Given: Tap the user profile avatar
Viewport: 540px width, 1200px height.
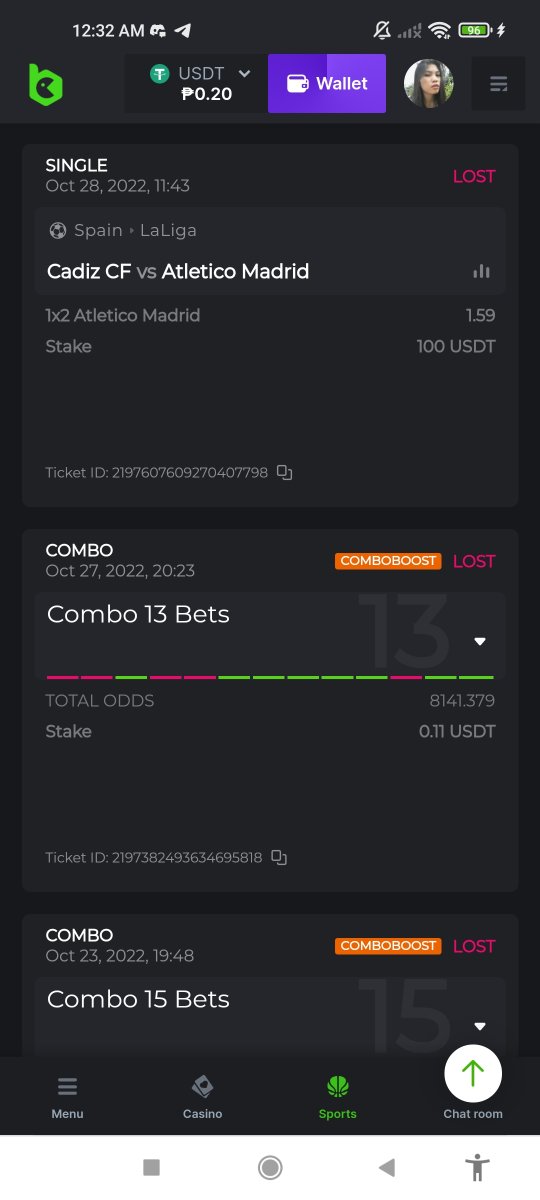Looking at the screenshot, I should (428, 84).
